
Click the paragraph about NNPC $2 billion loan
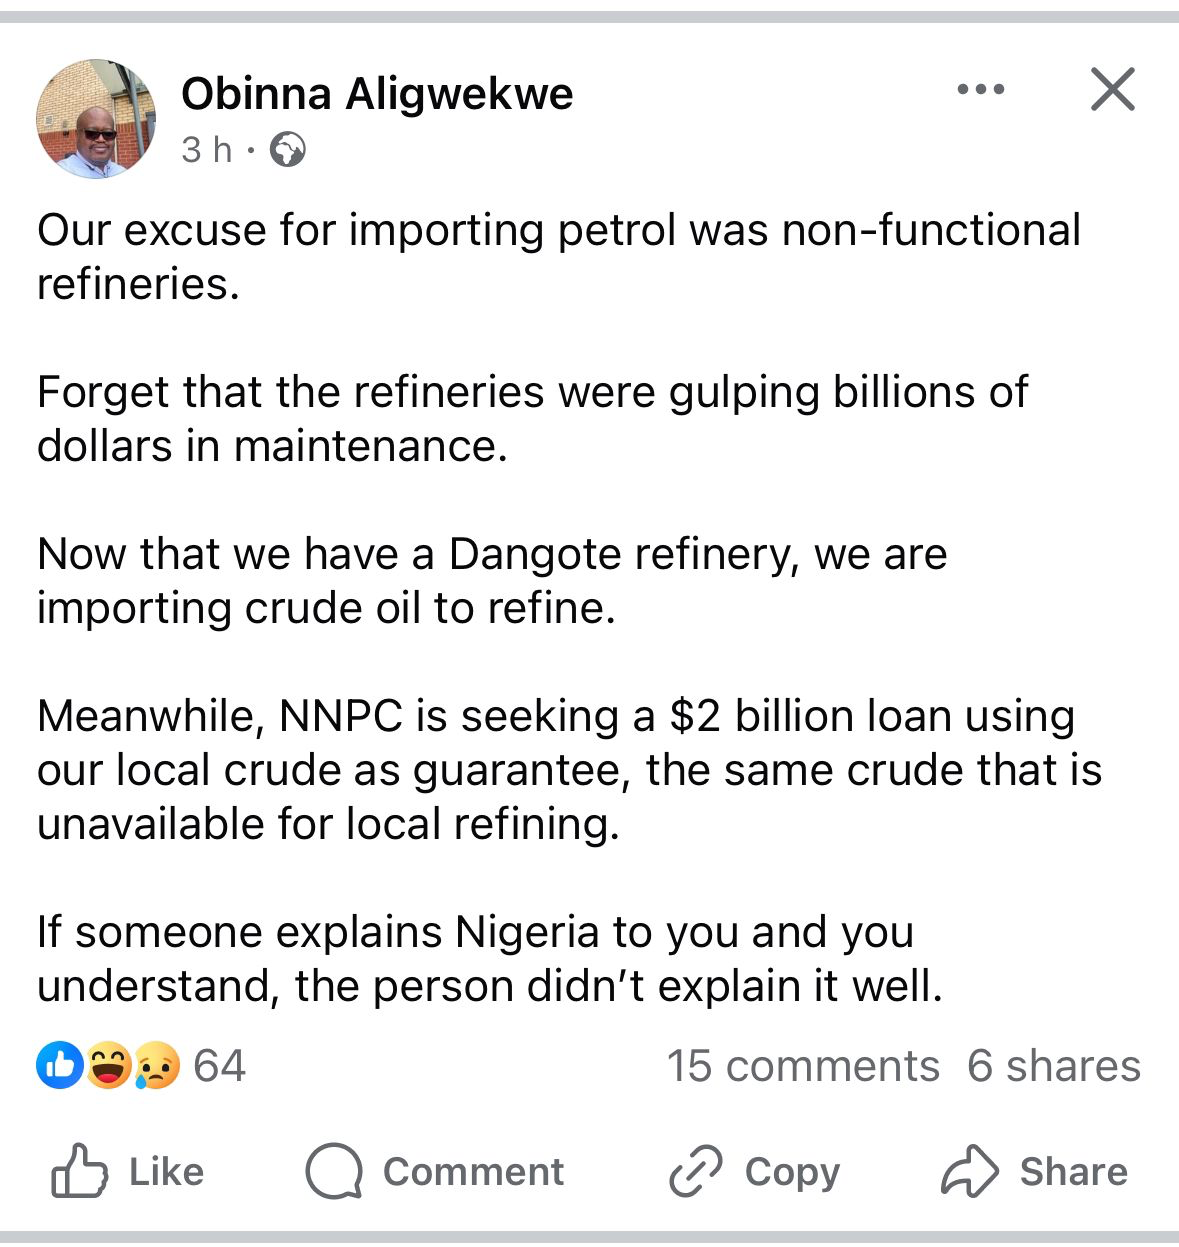569,770
